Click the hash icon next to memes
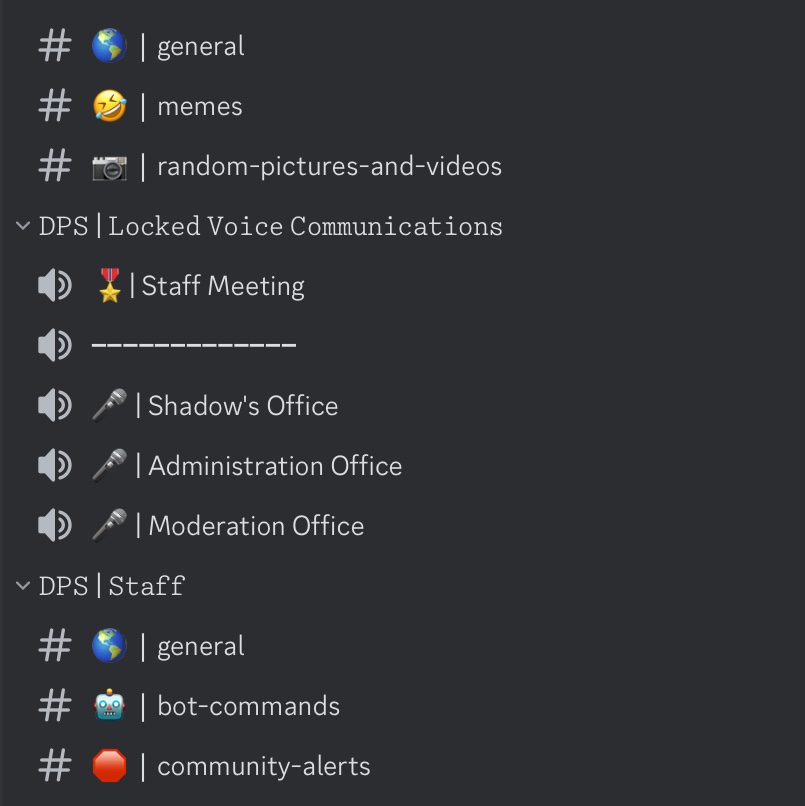The width and height of the screenshot is (805, 806). [55, 106]
